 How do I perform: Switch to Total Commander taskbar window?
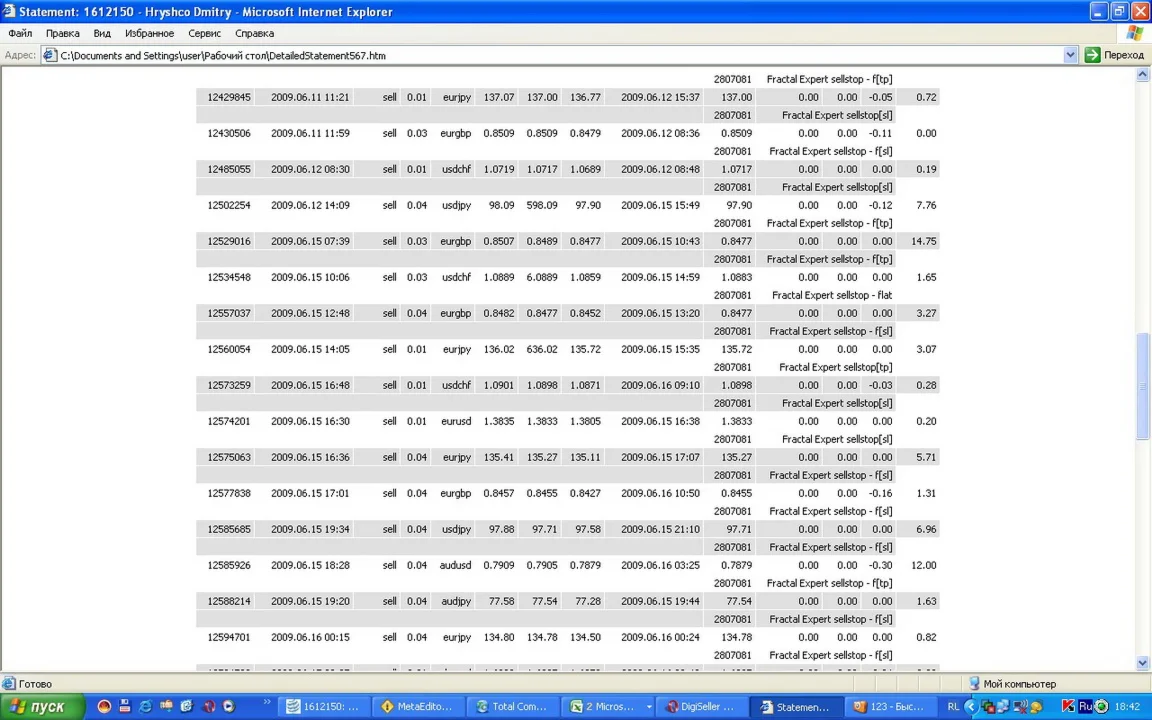pyautogui.click(x=513, y=707)
